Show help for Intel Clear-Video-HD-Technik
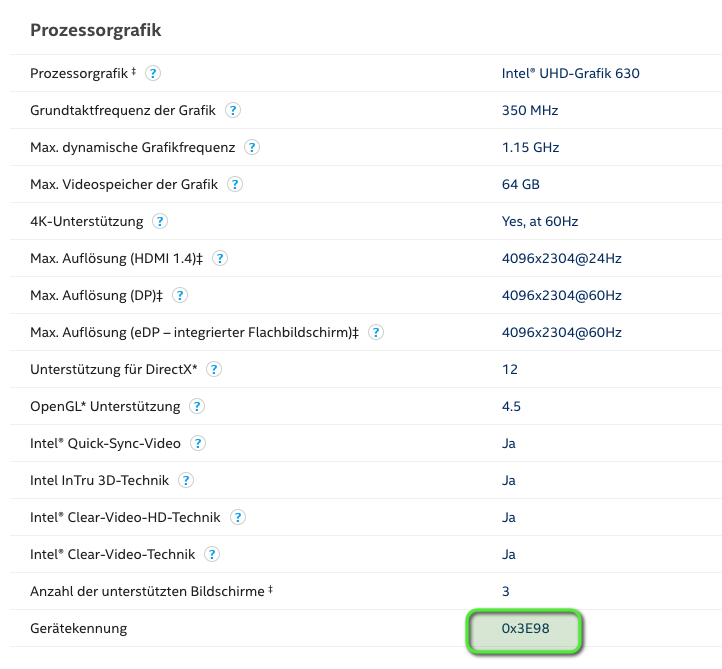The height and width of the screenshot is (669, 722). click(238, 517)
